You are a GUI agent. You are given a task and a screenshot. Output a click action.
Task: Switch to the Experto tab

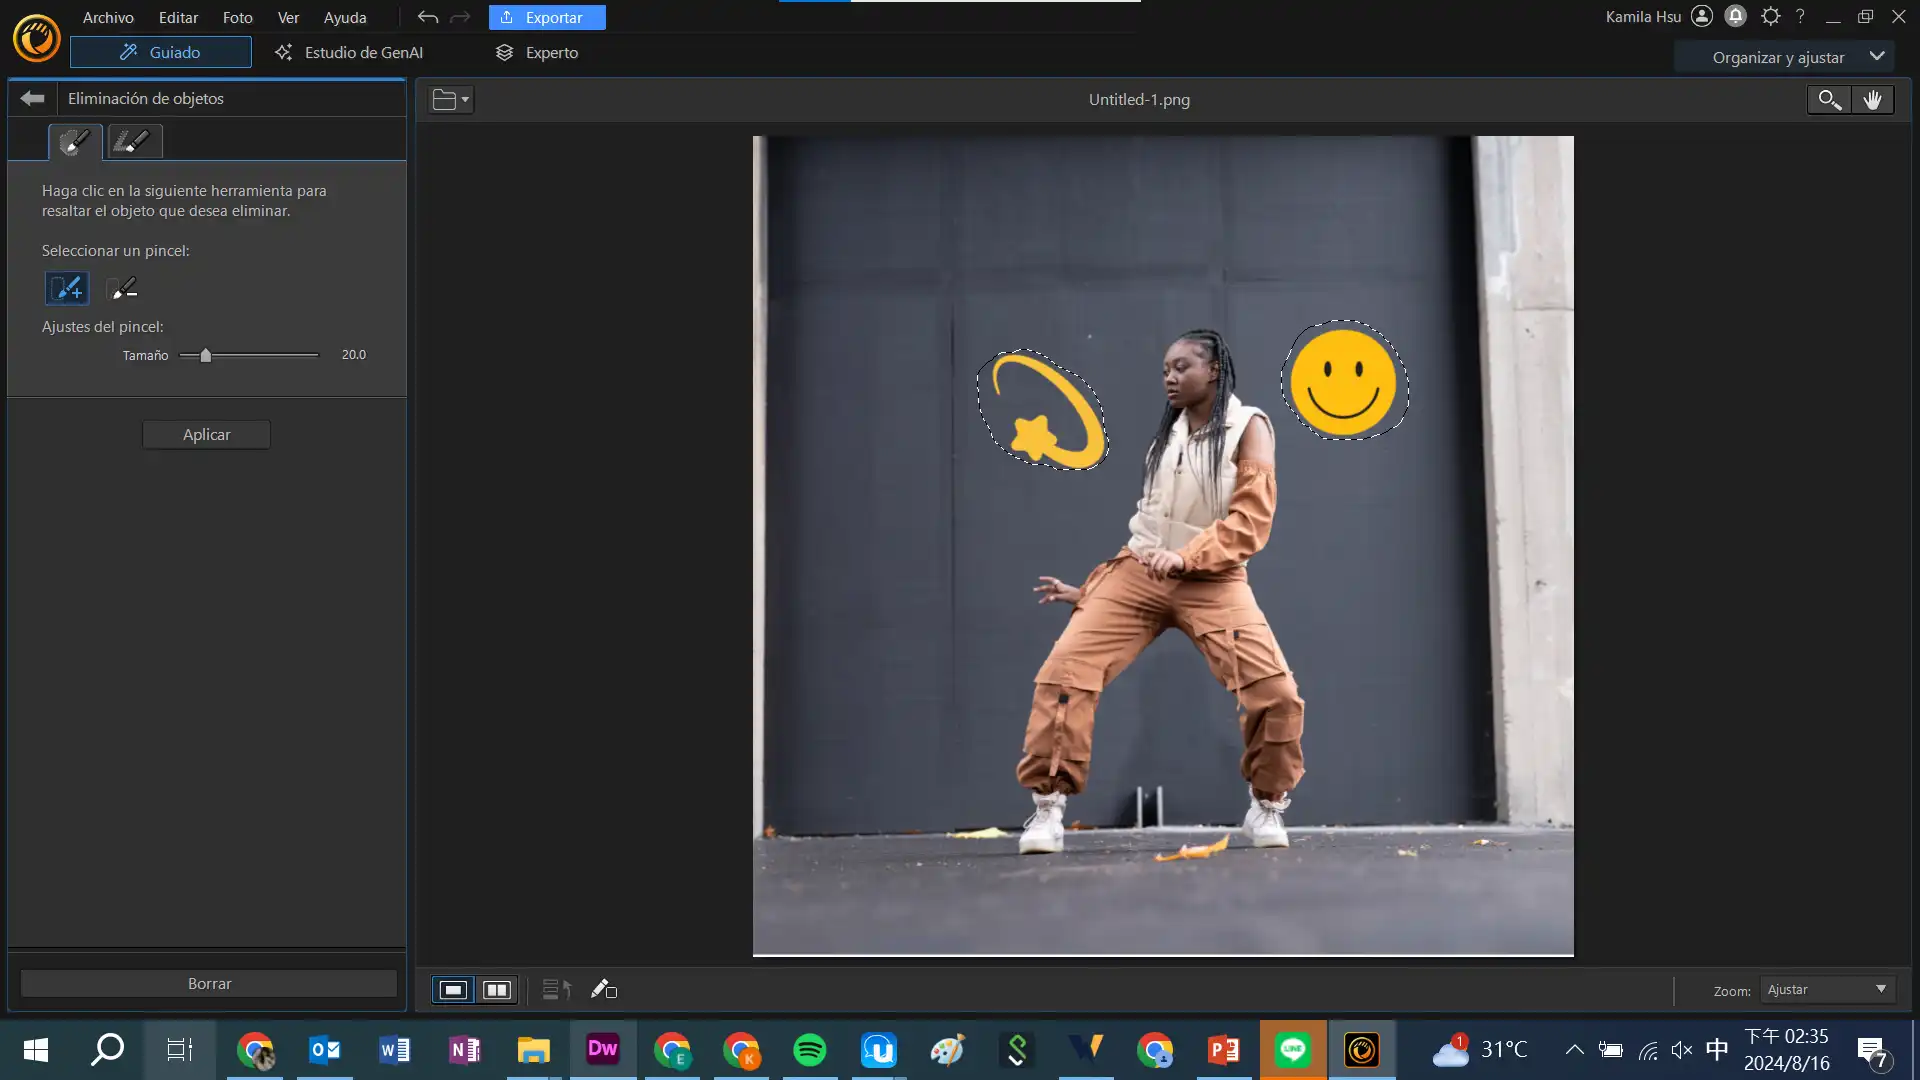[x=538, y=52]
